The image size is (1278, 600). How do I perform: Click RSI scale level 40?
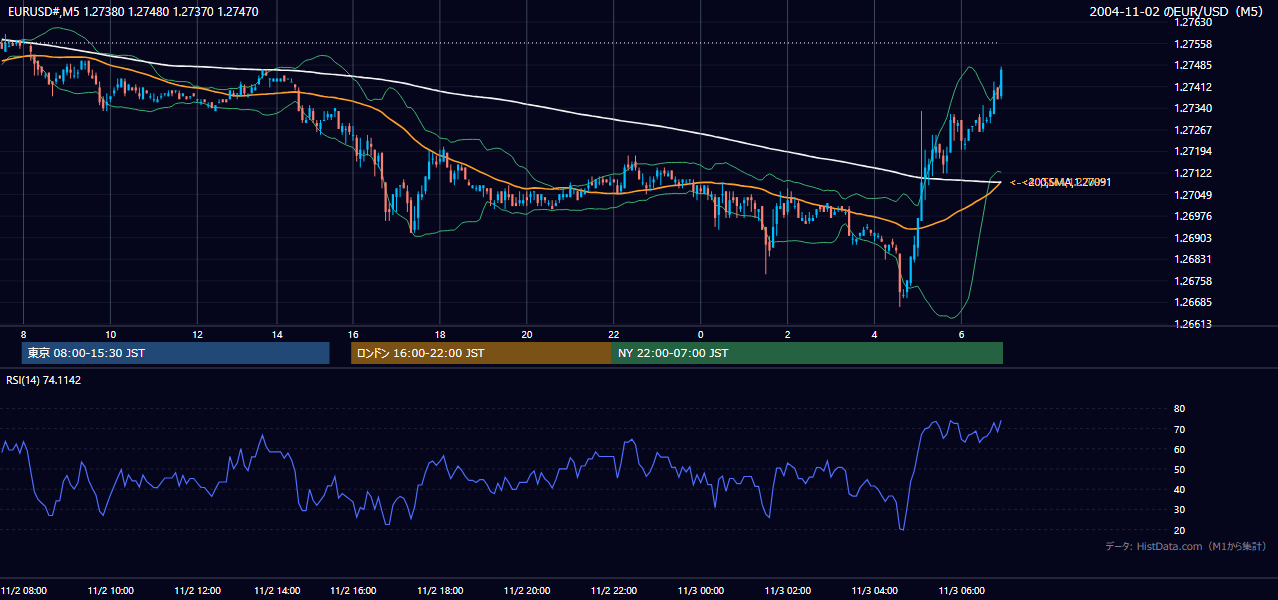click(1179, 489)
